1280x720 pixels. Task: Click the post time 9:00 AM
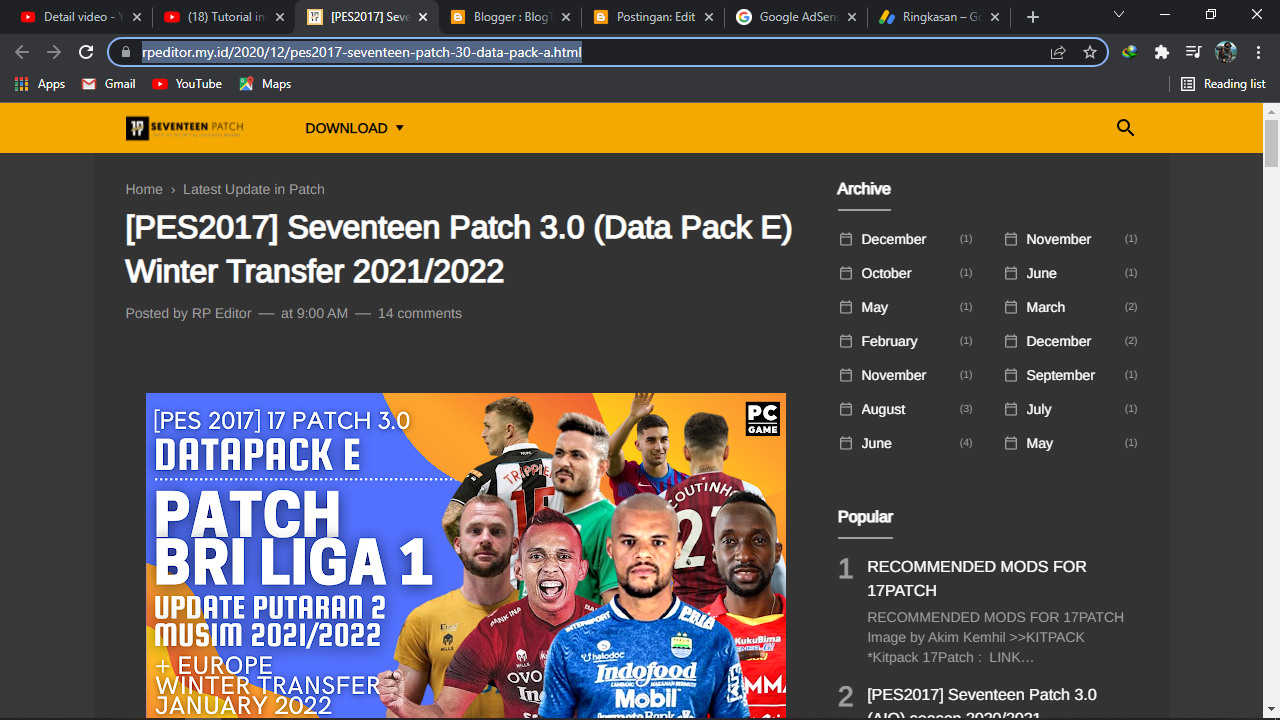click(x=314, y=313)
